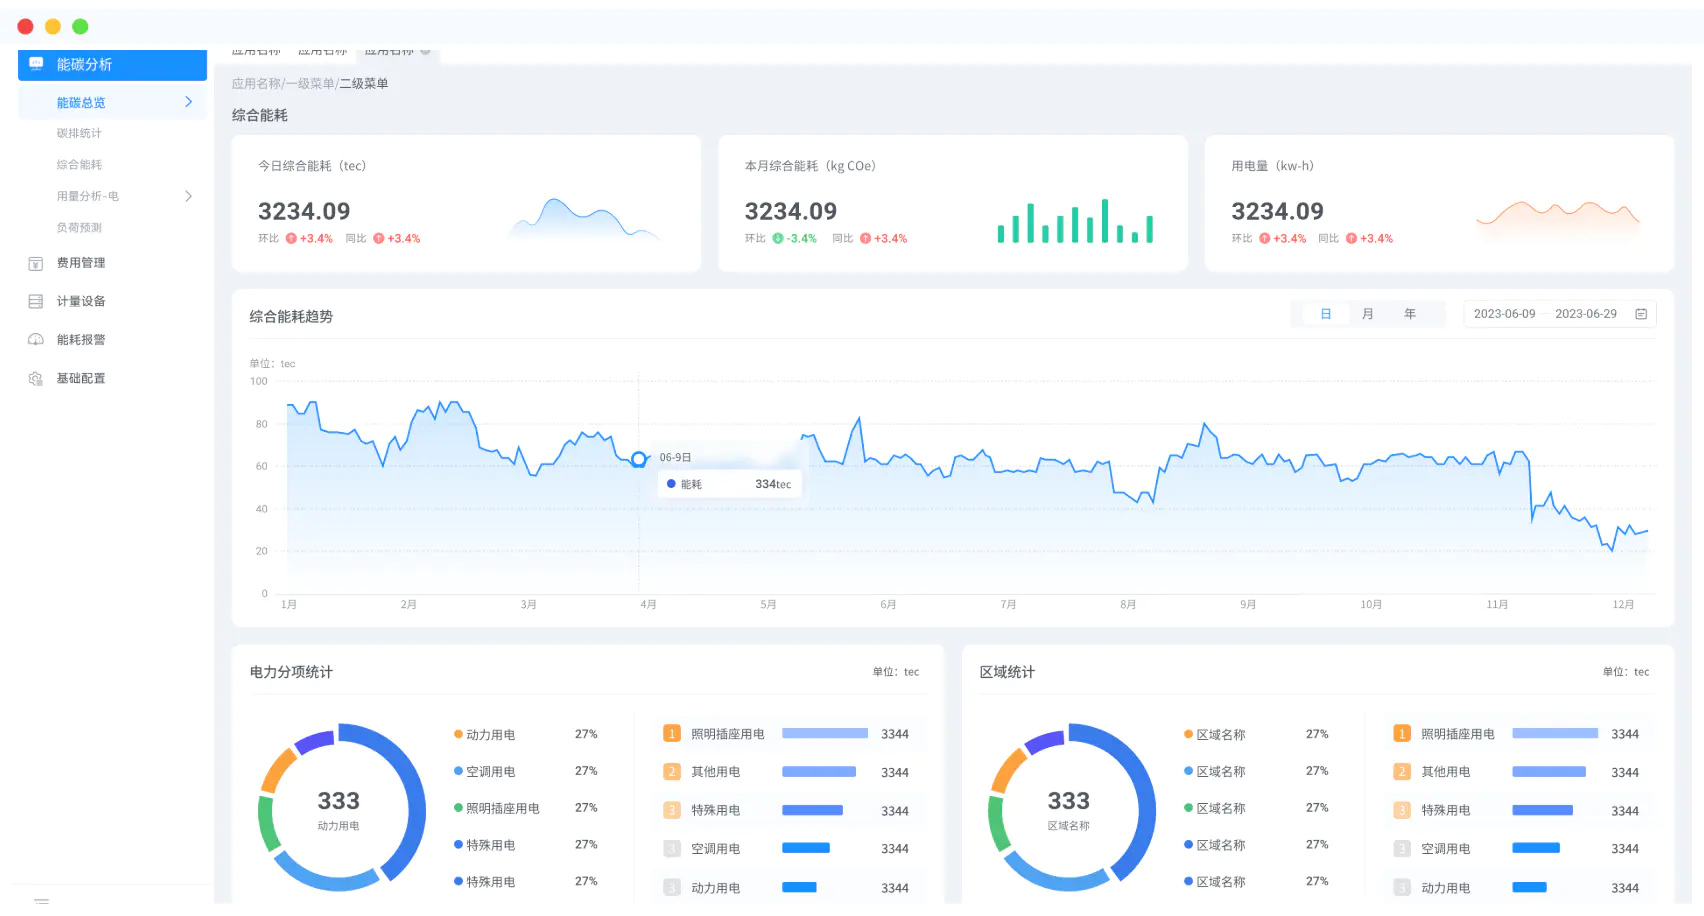Screen dimensions: 1704x916
Task: Switch the trend chart to 日 view
Action: (x=1326, y=314)
